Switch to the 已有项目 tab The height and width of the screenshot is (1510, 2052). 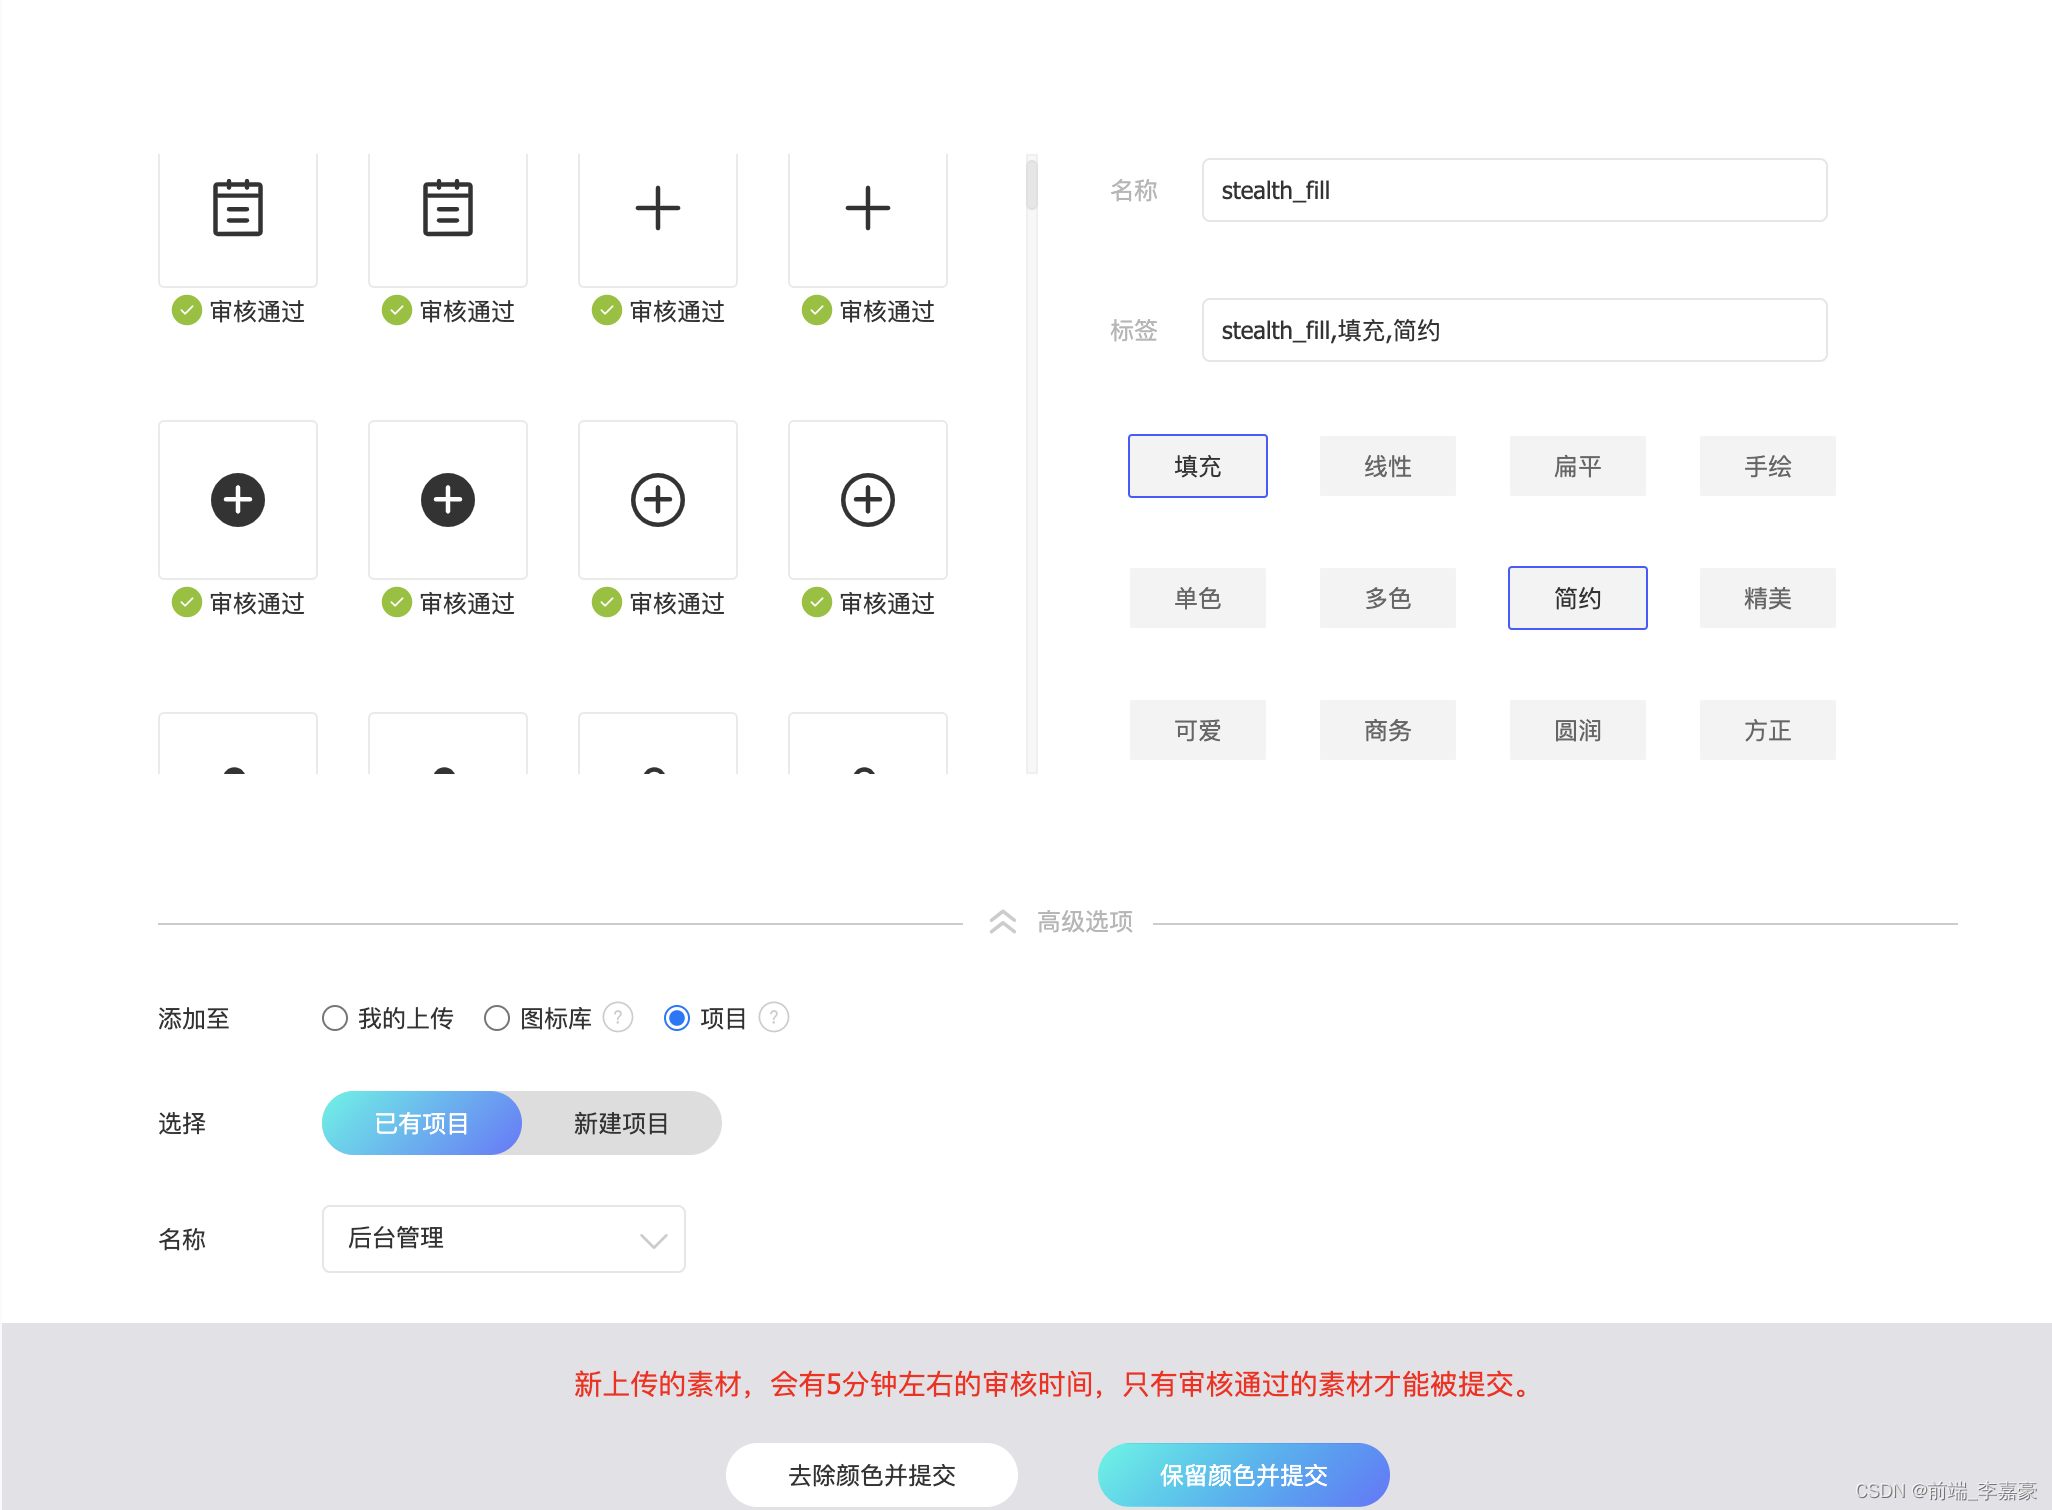coord(422,1123)
